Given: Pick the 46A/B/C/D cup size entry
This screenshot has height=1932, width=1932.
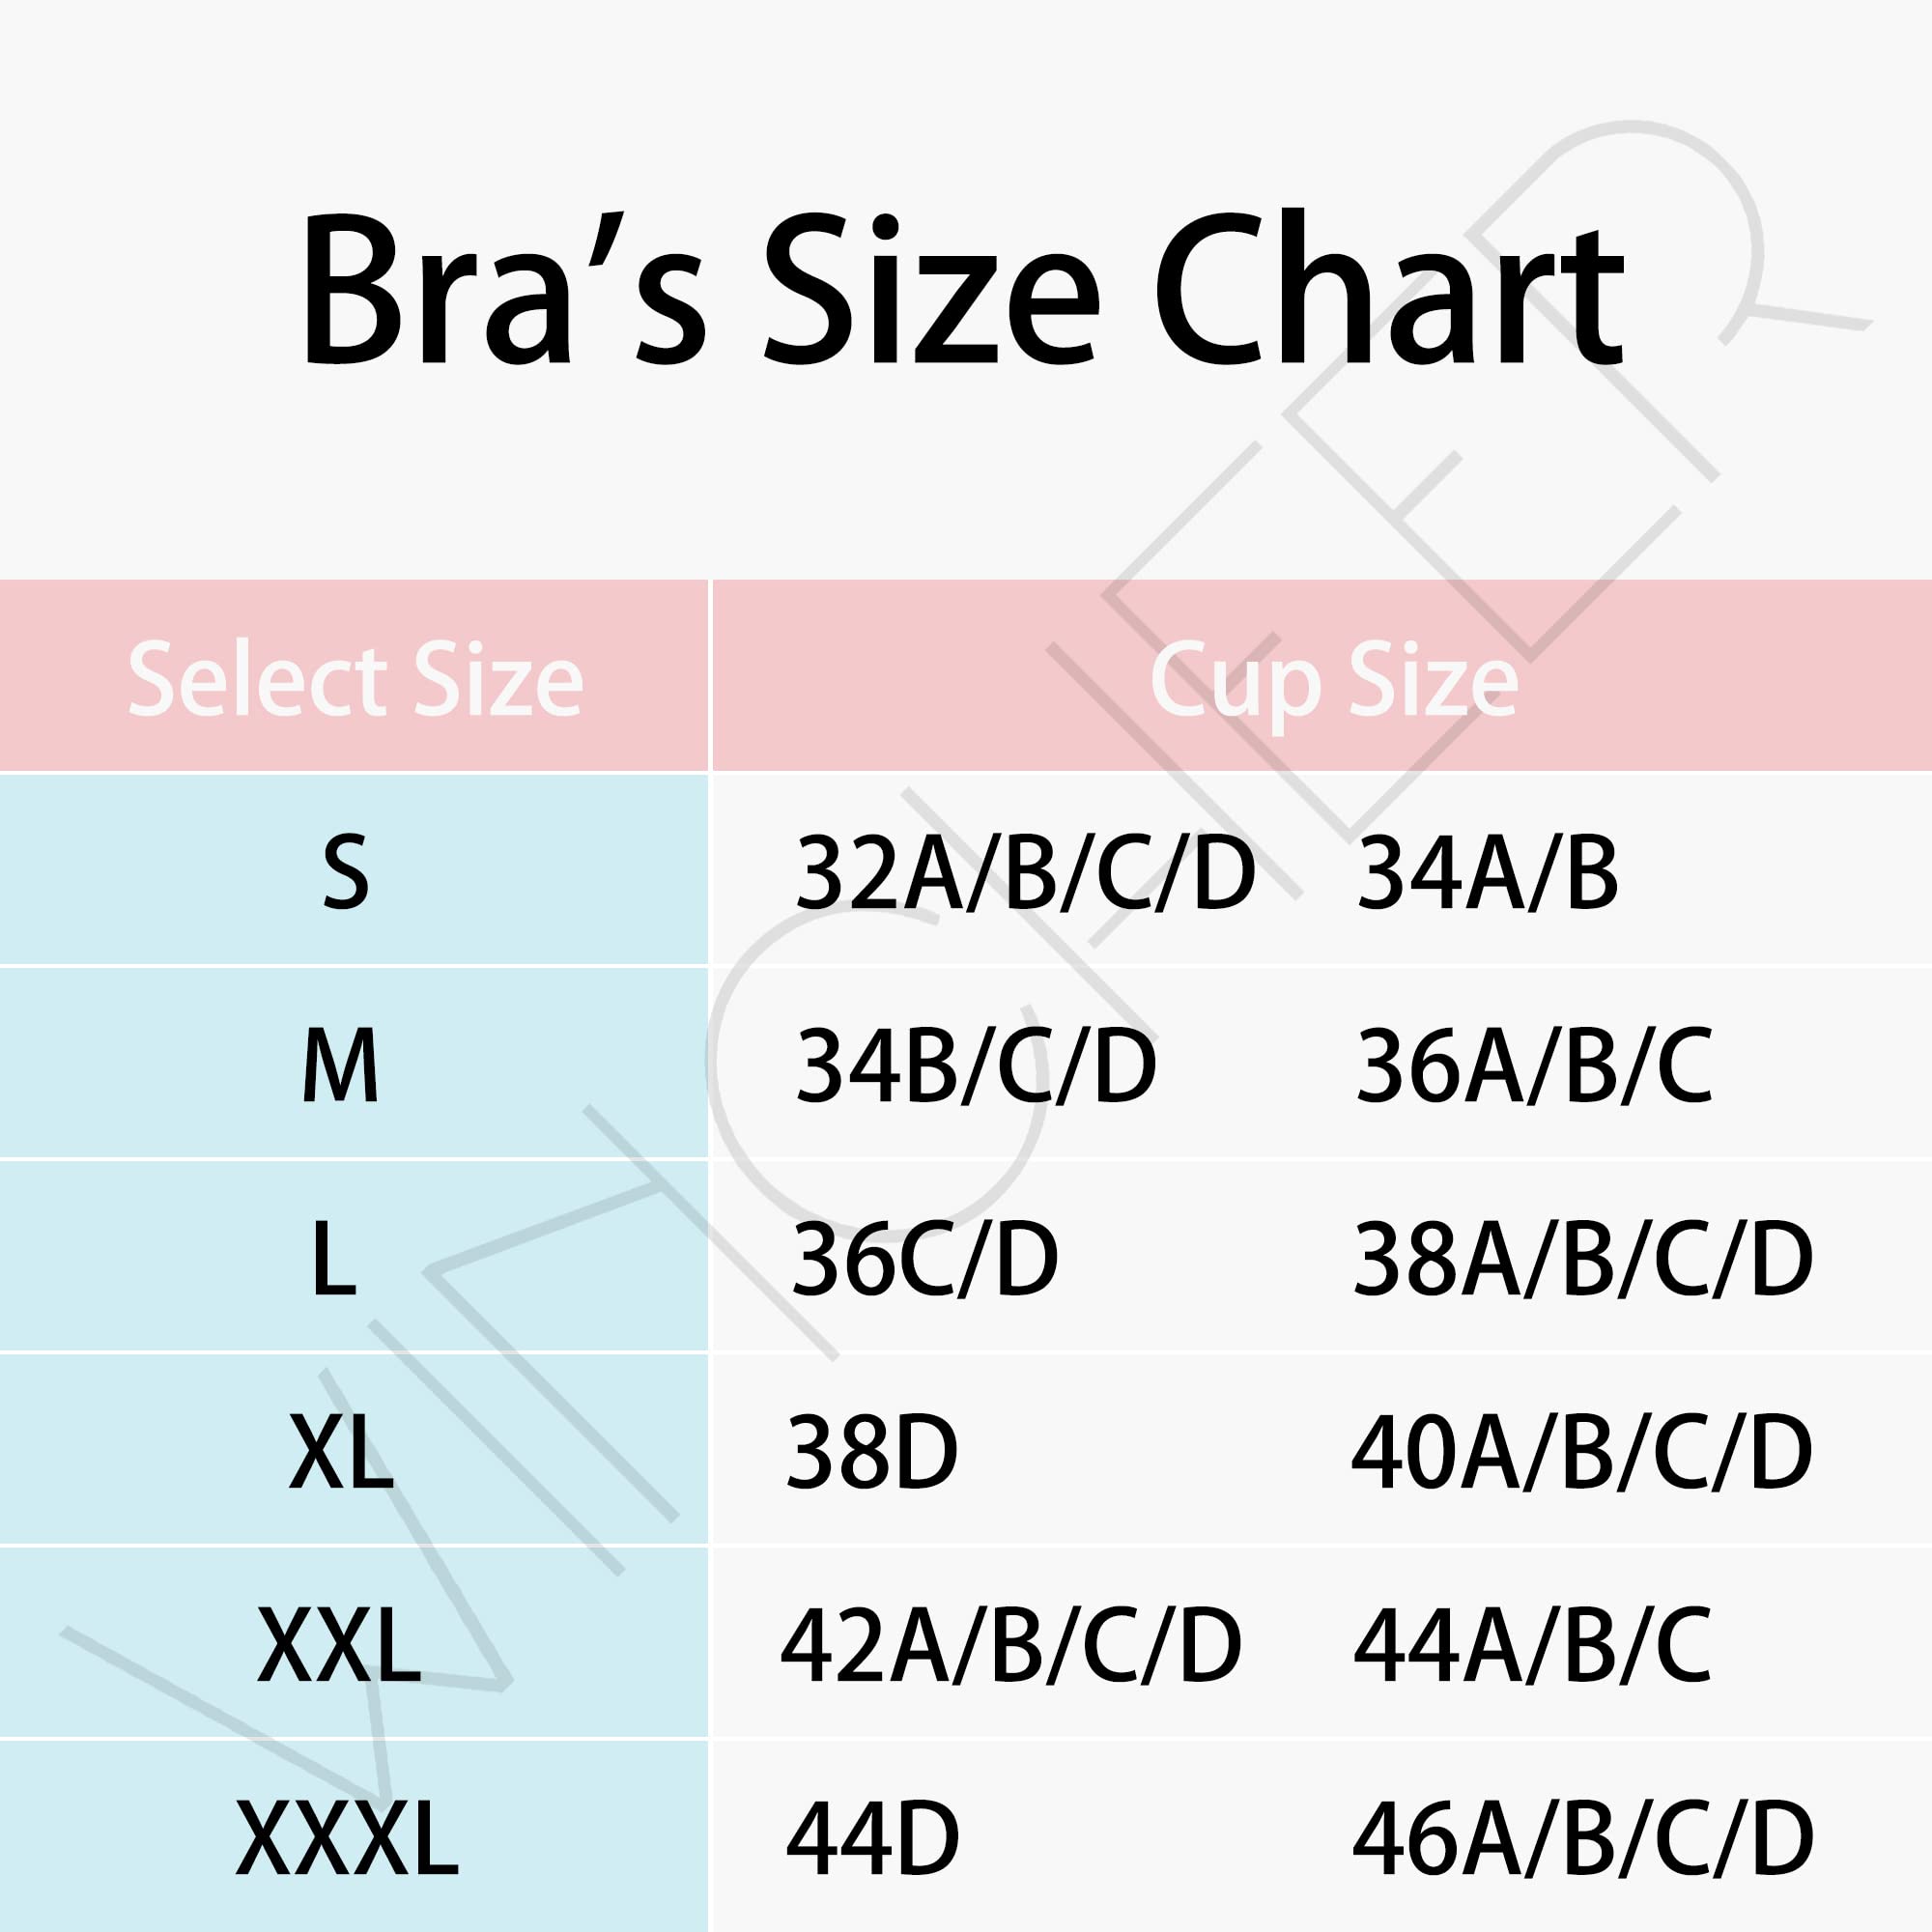Looking at the screenshot, I should pos(1583,1838).
